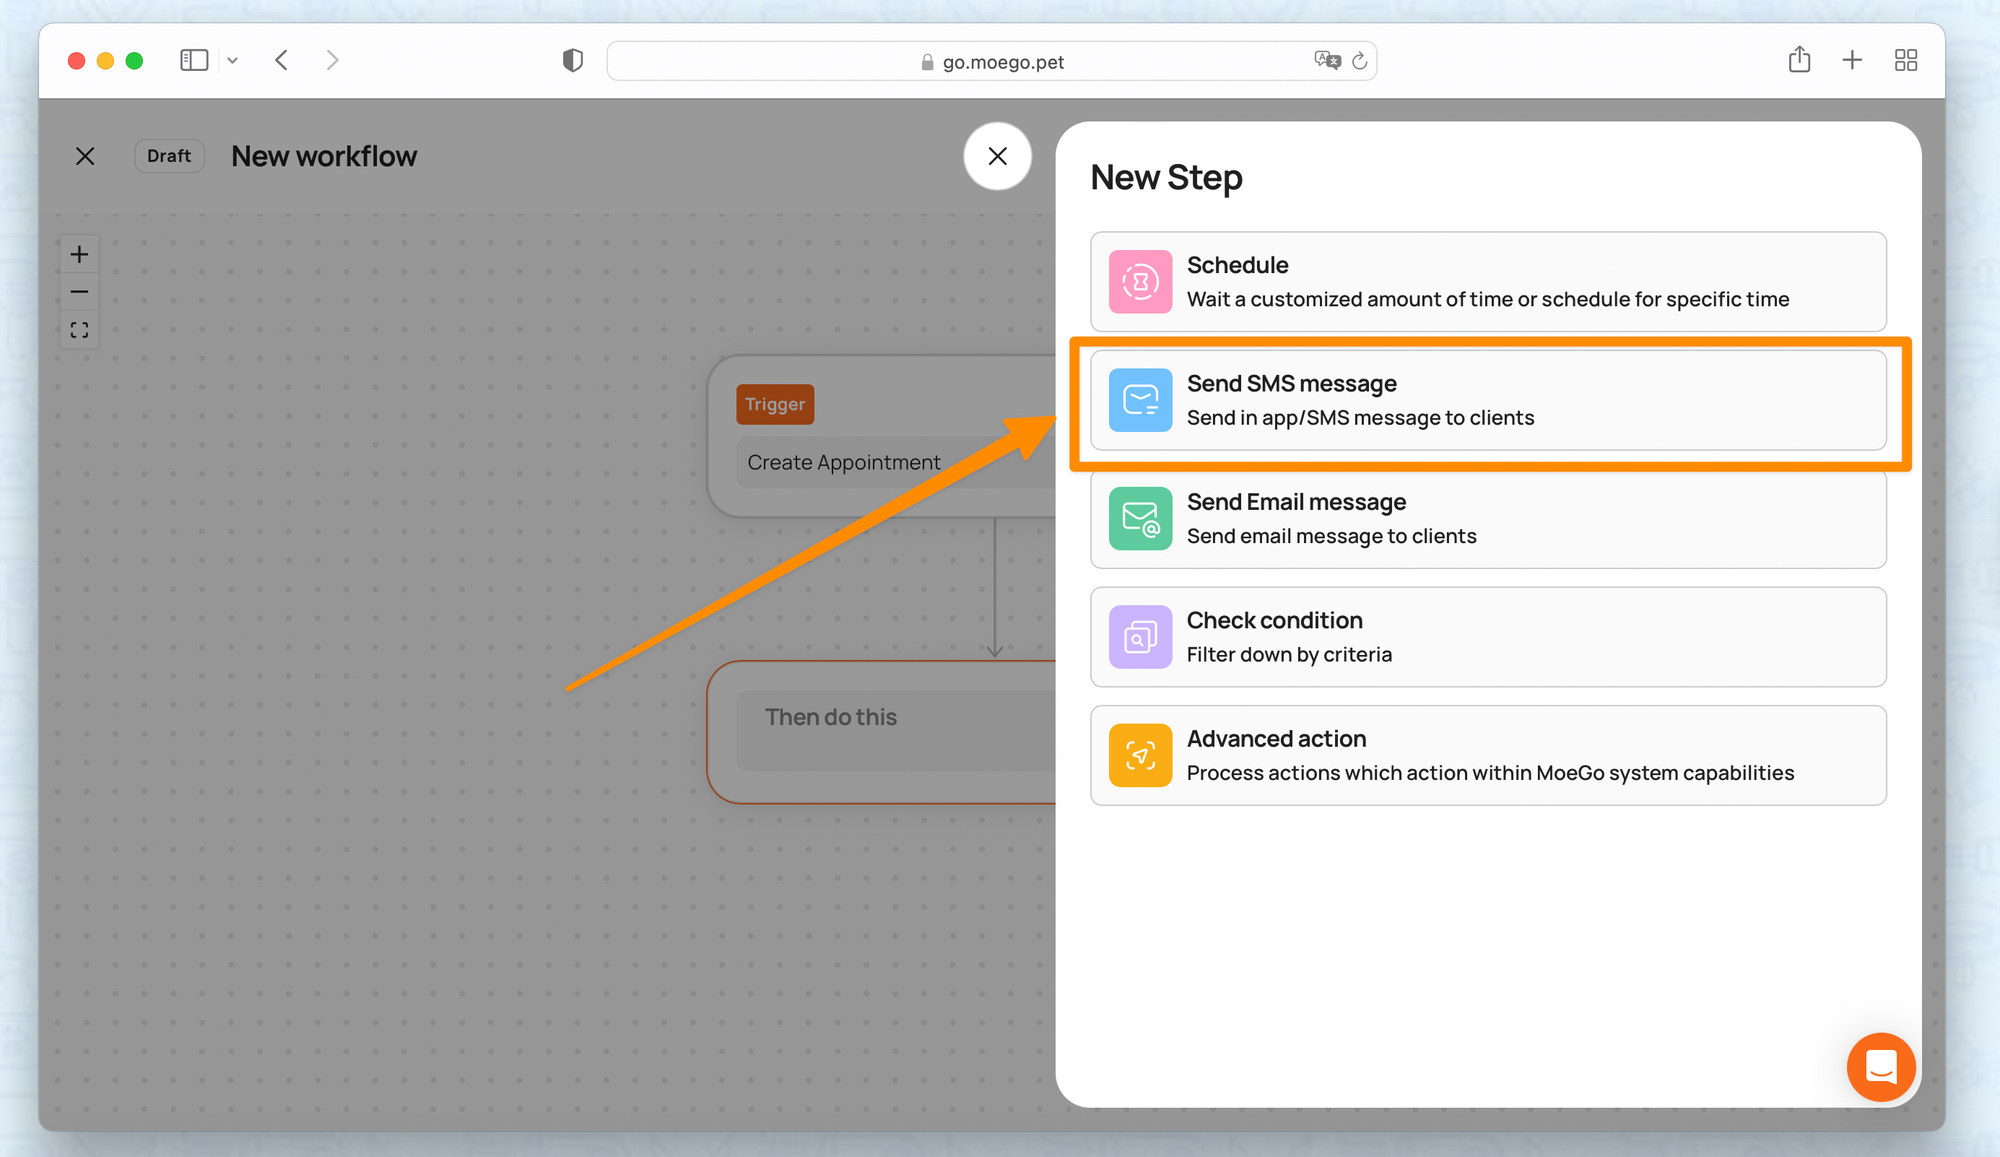This screenshot has width=2000, height=1157.
Task: Click the Draft status badge
Action: coord(169,156)
